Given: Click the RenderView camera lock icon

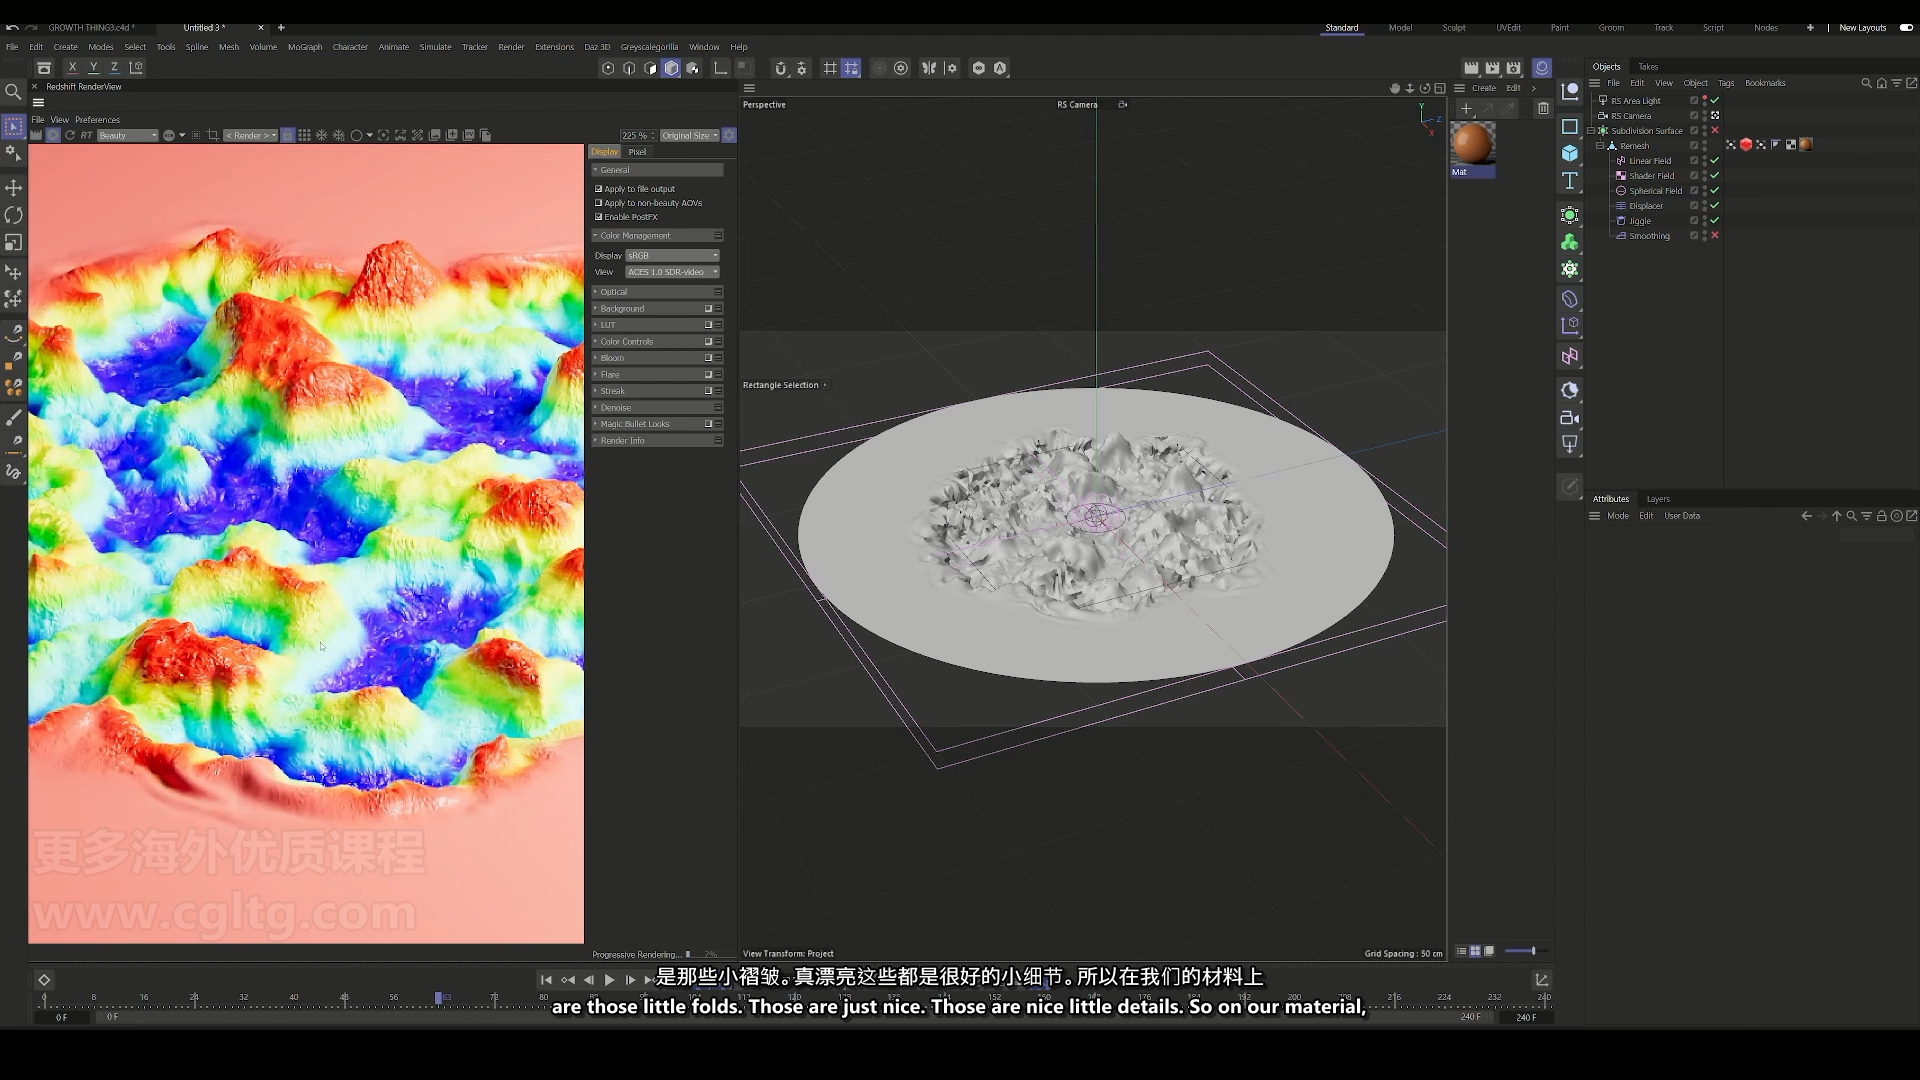Looking at the screenshot, I should tap(288, 135).
